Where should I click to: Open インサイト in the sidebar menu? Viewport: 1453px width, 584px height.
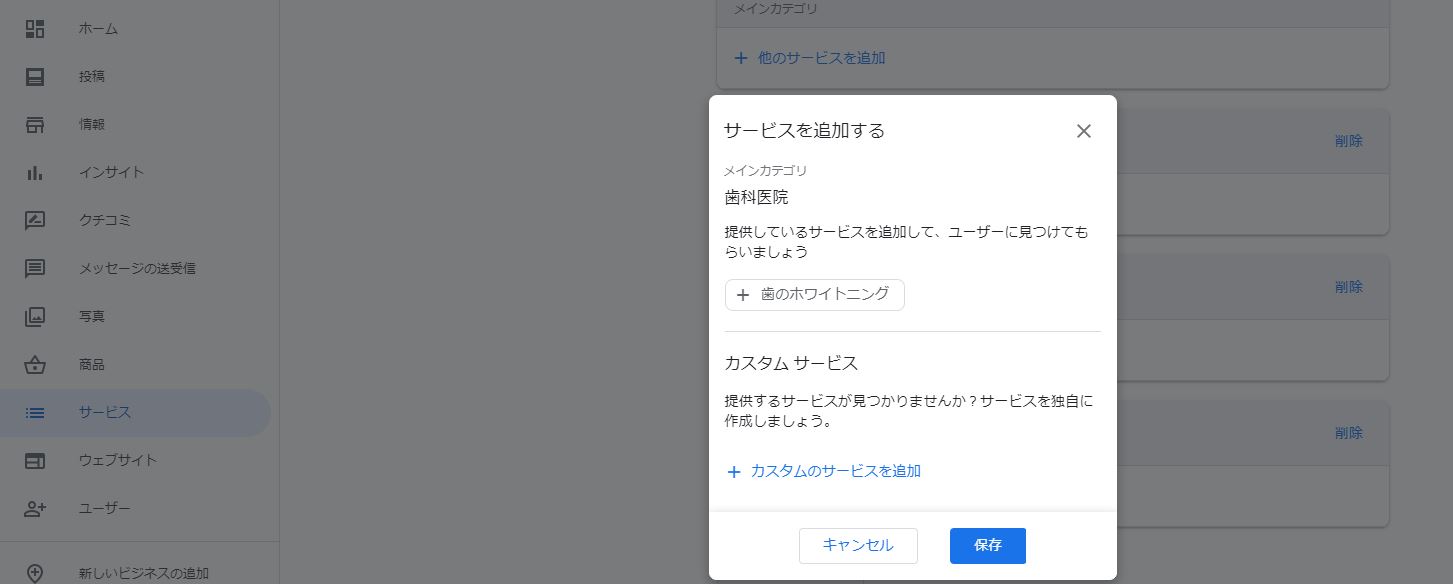tap(111, 172)
